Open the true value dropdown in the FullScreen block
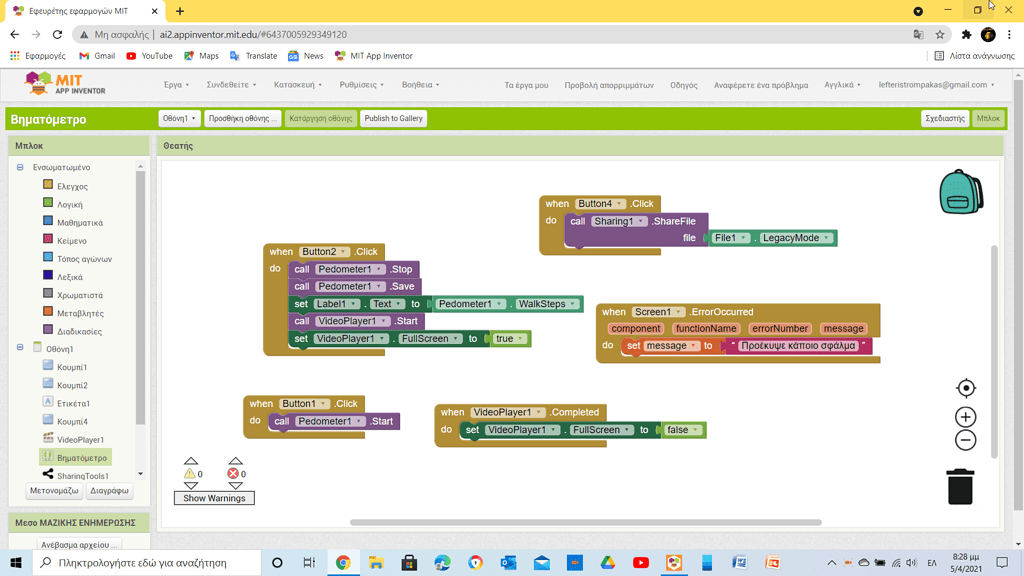This screenshot has width=1024, height=576. pos(521,339)
